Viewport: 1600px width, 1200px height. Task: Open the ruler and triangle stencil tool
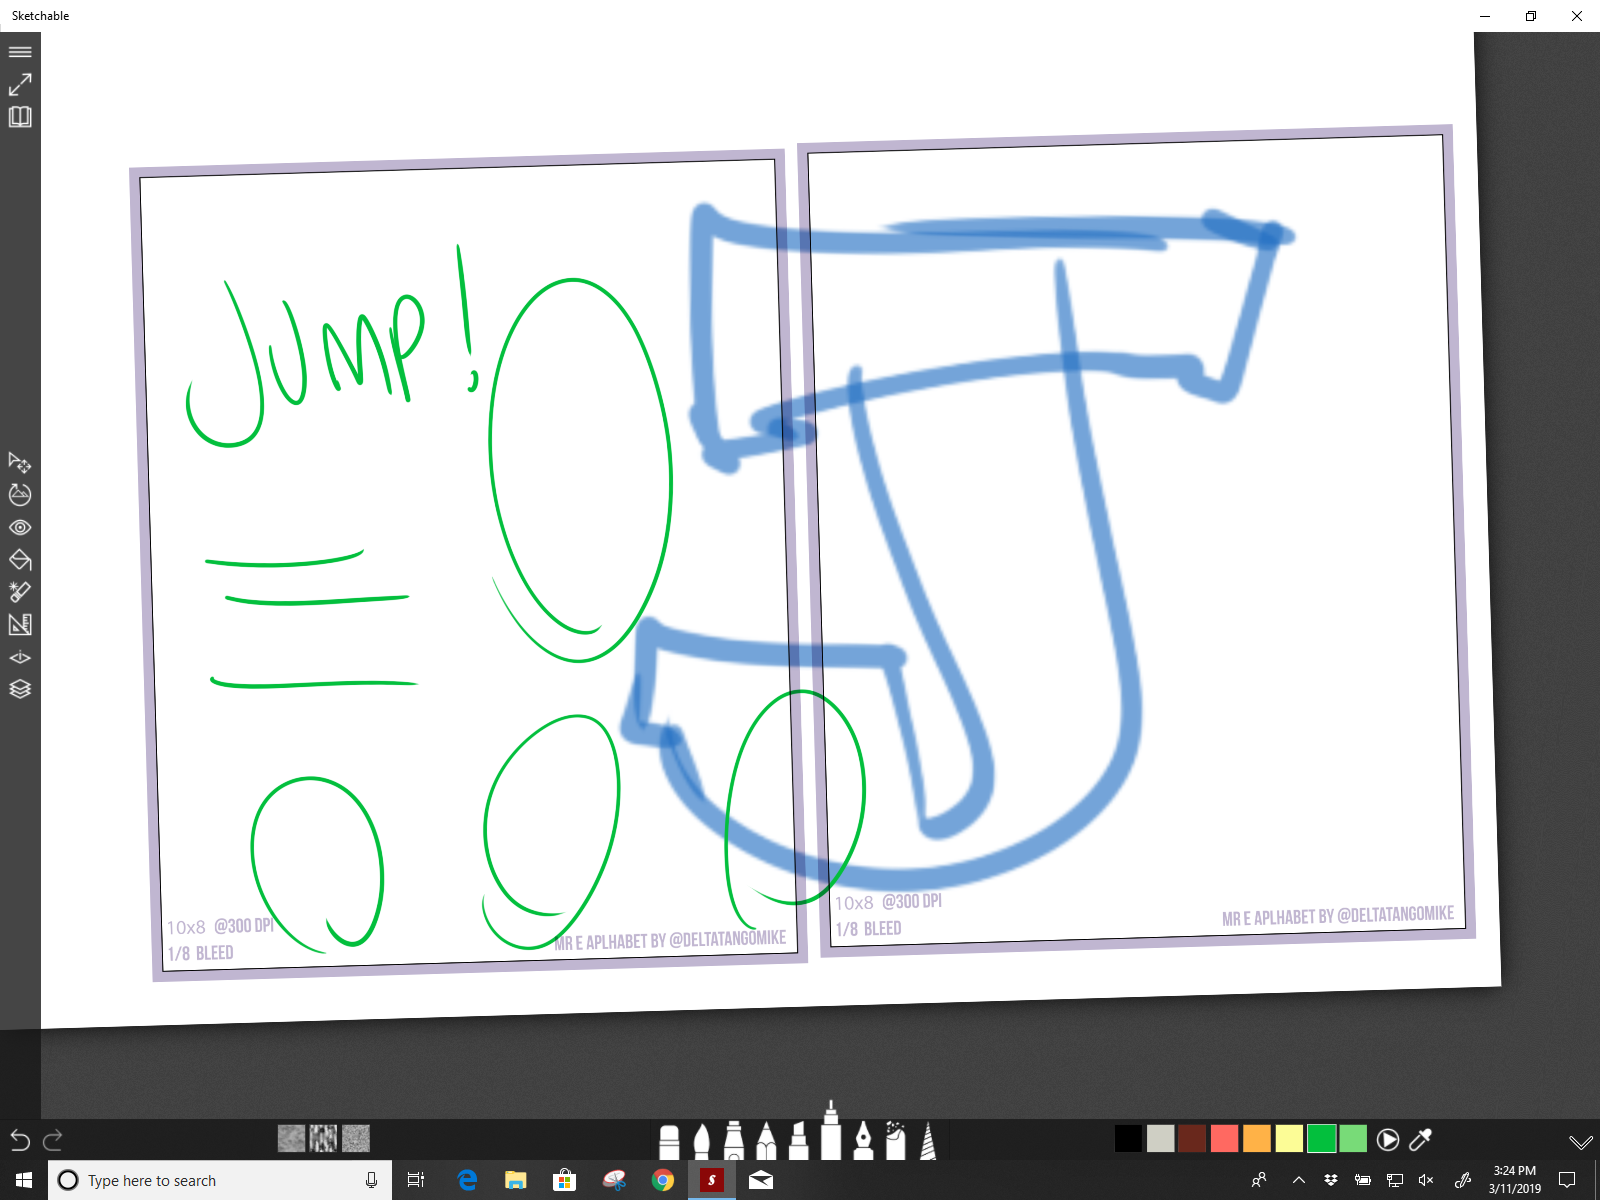(x=20, y=624)
